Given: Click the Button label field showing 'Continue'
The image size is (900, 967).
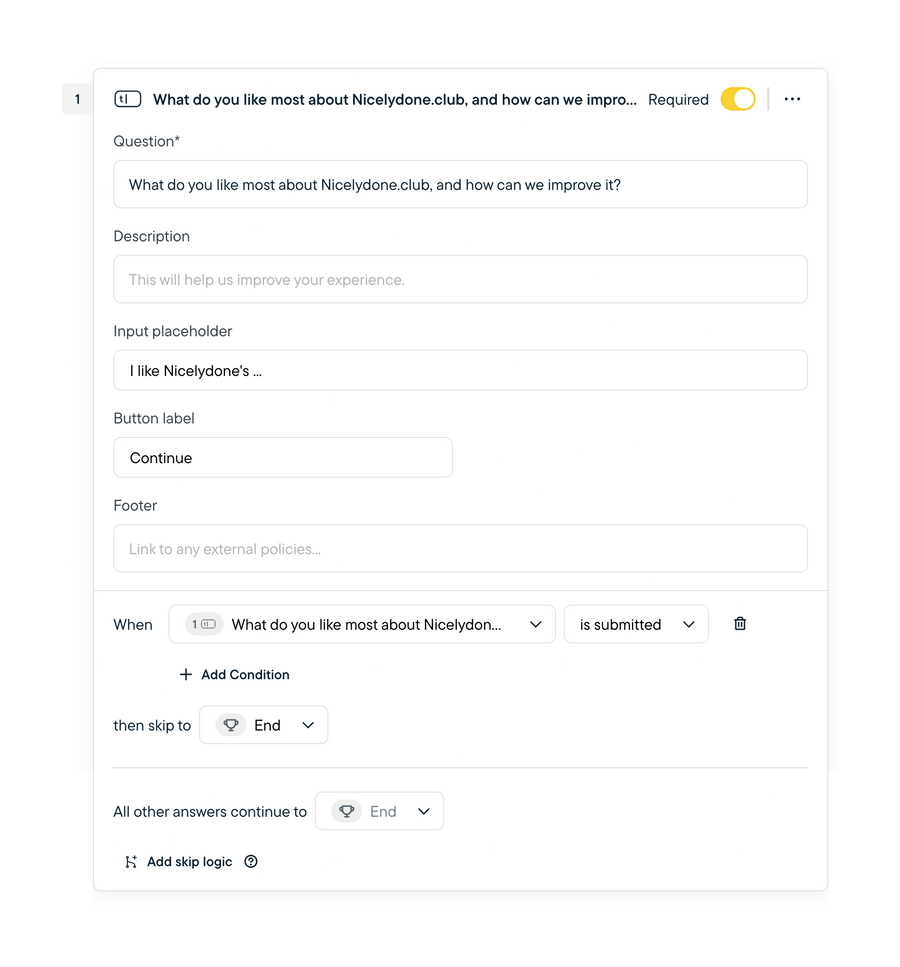Looking at the screenshot, I should coord(282,457).
